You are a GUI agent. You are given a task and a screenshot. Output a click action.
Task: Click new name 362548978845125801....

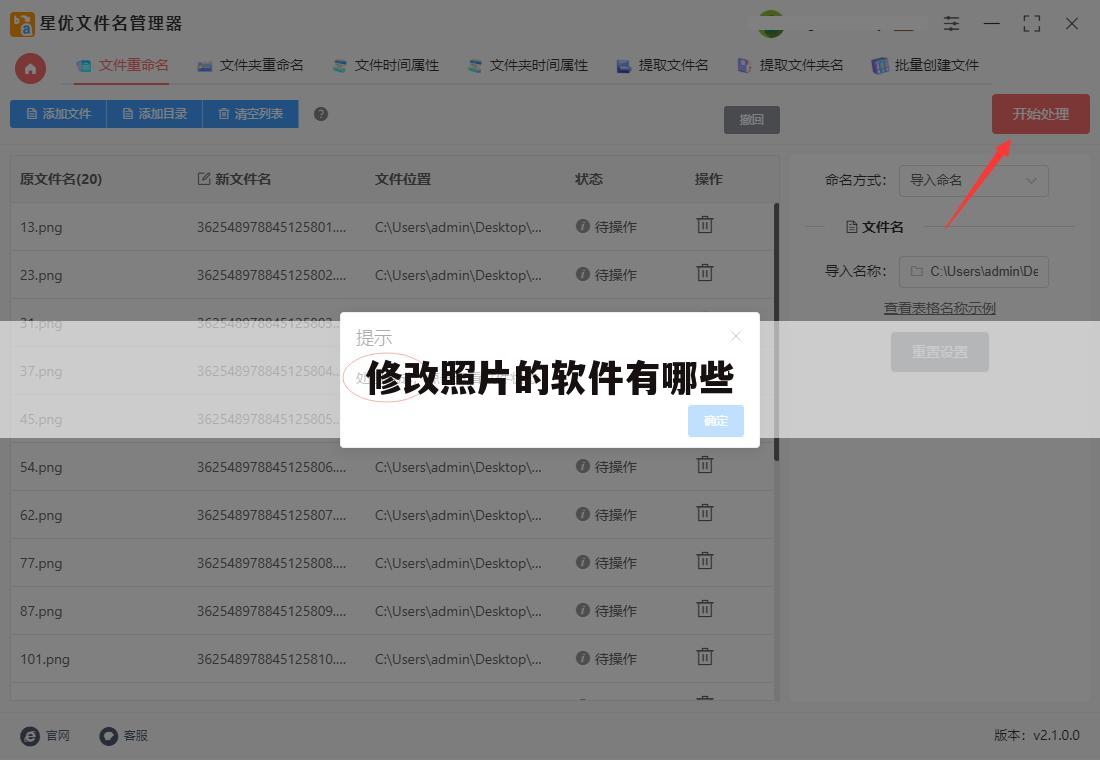271,227
